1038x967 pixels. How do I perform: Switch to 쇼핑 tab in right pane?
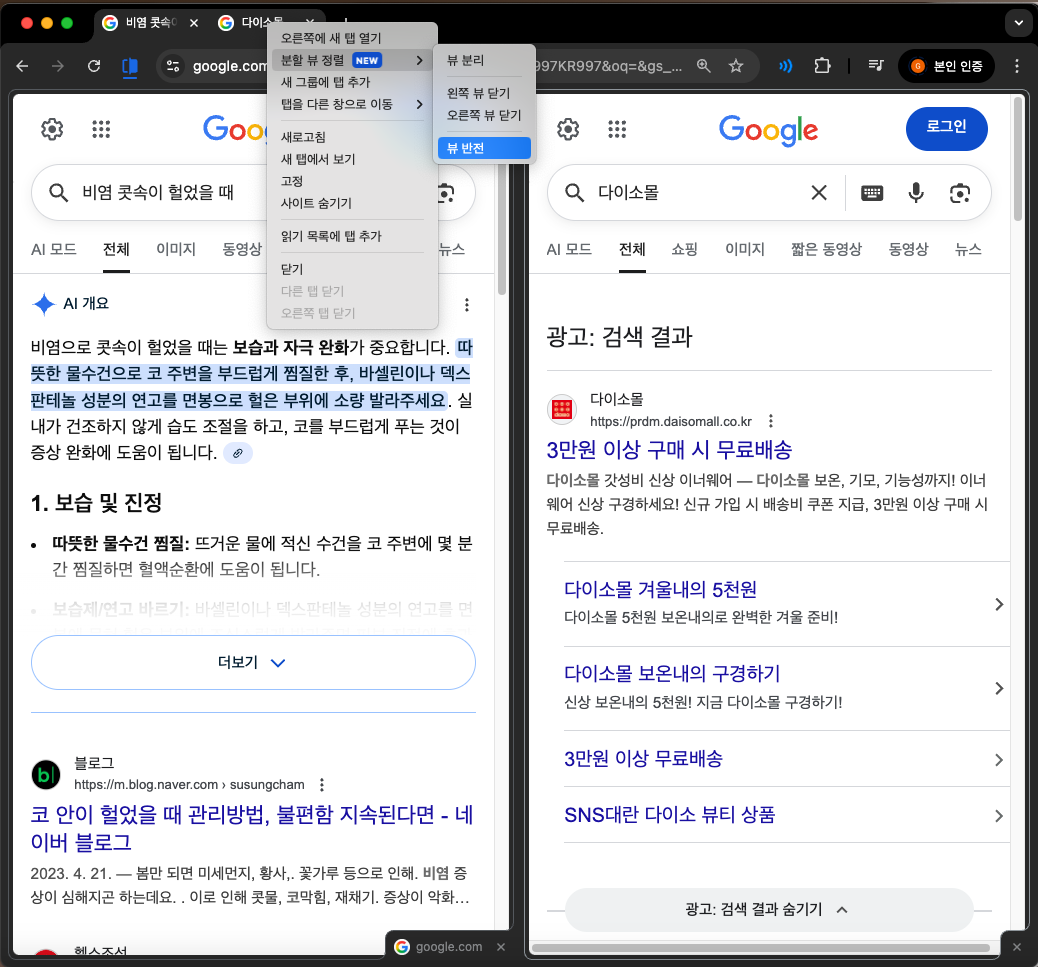685,249
